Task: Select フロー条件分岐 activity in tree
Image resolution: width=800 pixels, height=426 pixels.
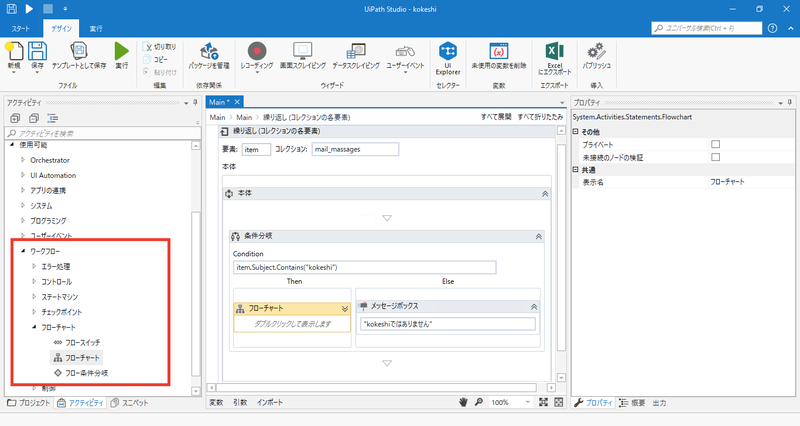Action: tap(81, 373)
